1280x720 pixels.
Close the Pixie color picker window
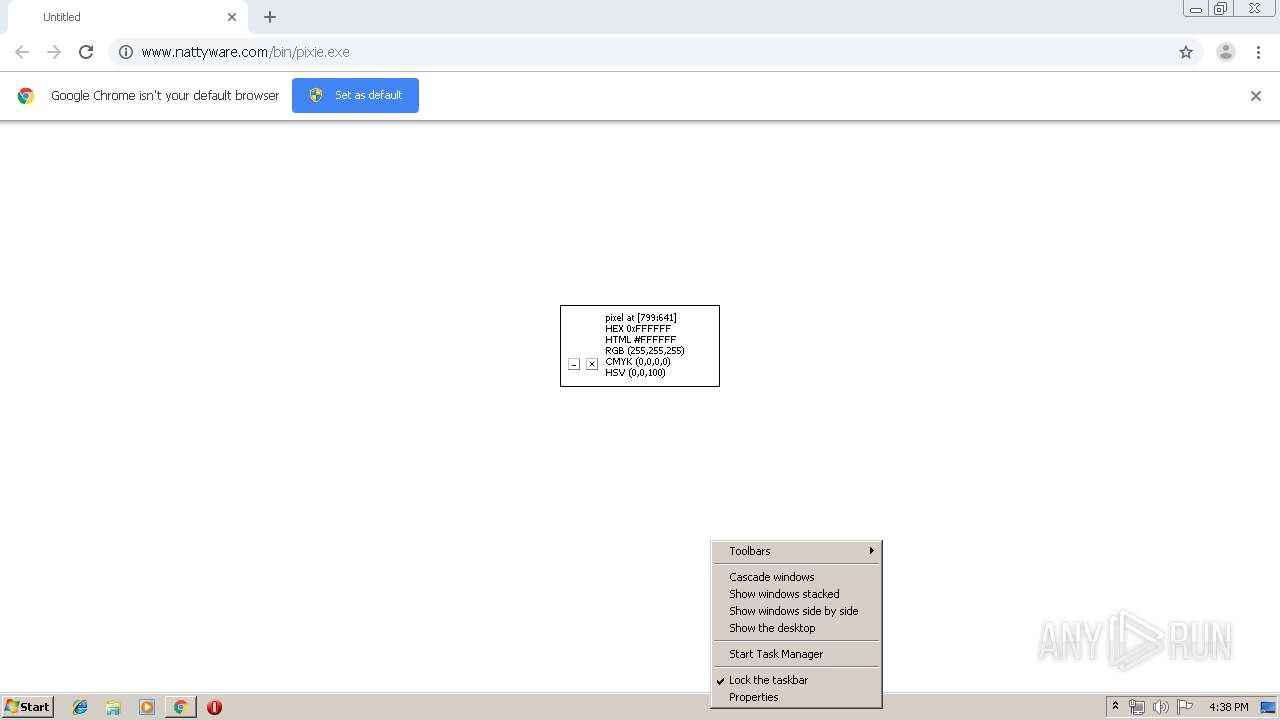(592, 364)
